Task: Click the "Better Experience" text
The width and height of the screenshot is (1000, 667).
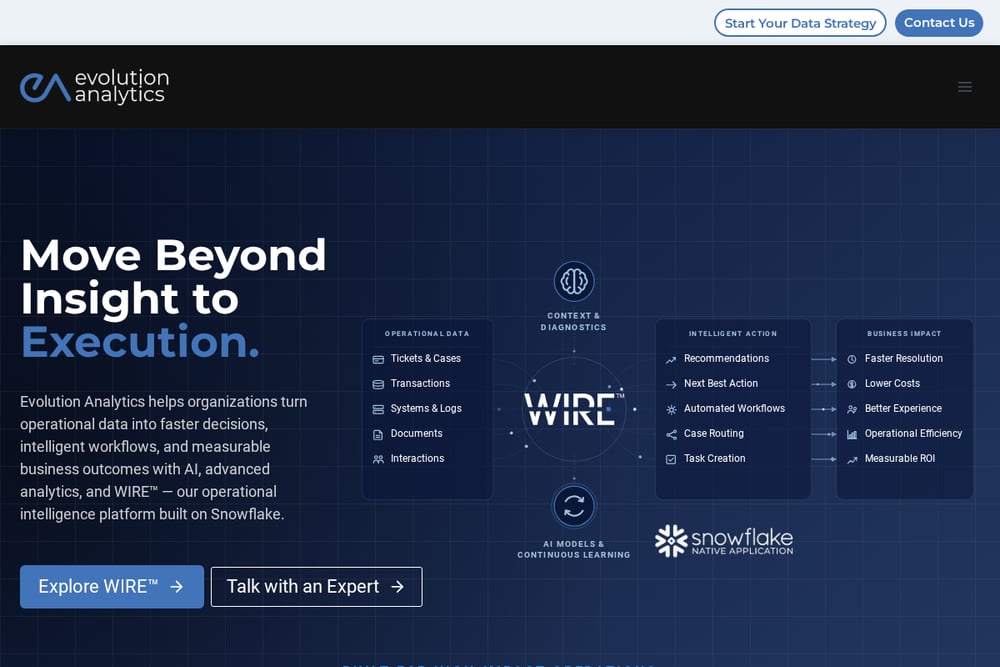Action: pyautogui.click(x=903, y=408)
